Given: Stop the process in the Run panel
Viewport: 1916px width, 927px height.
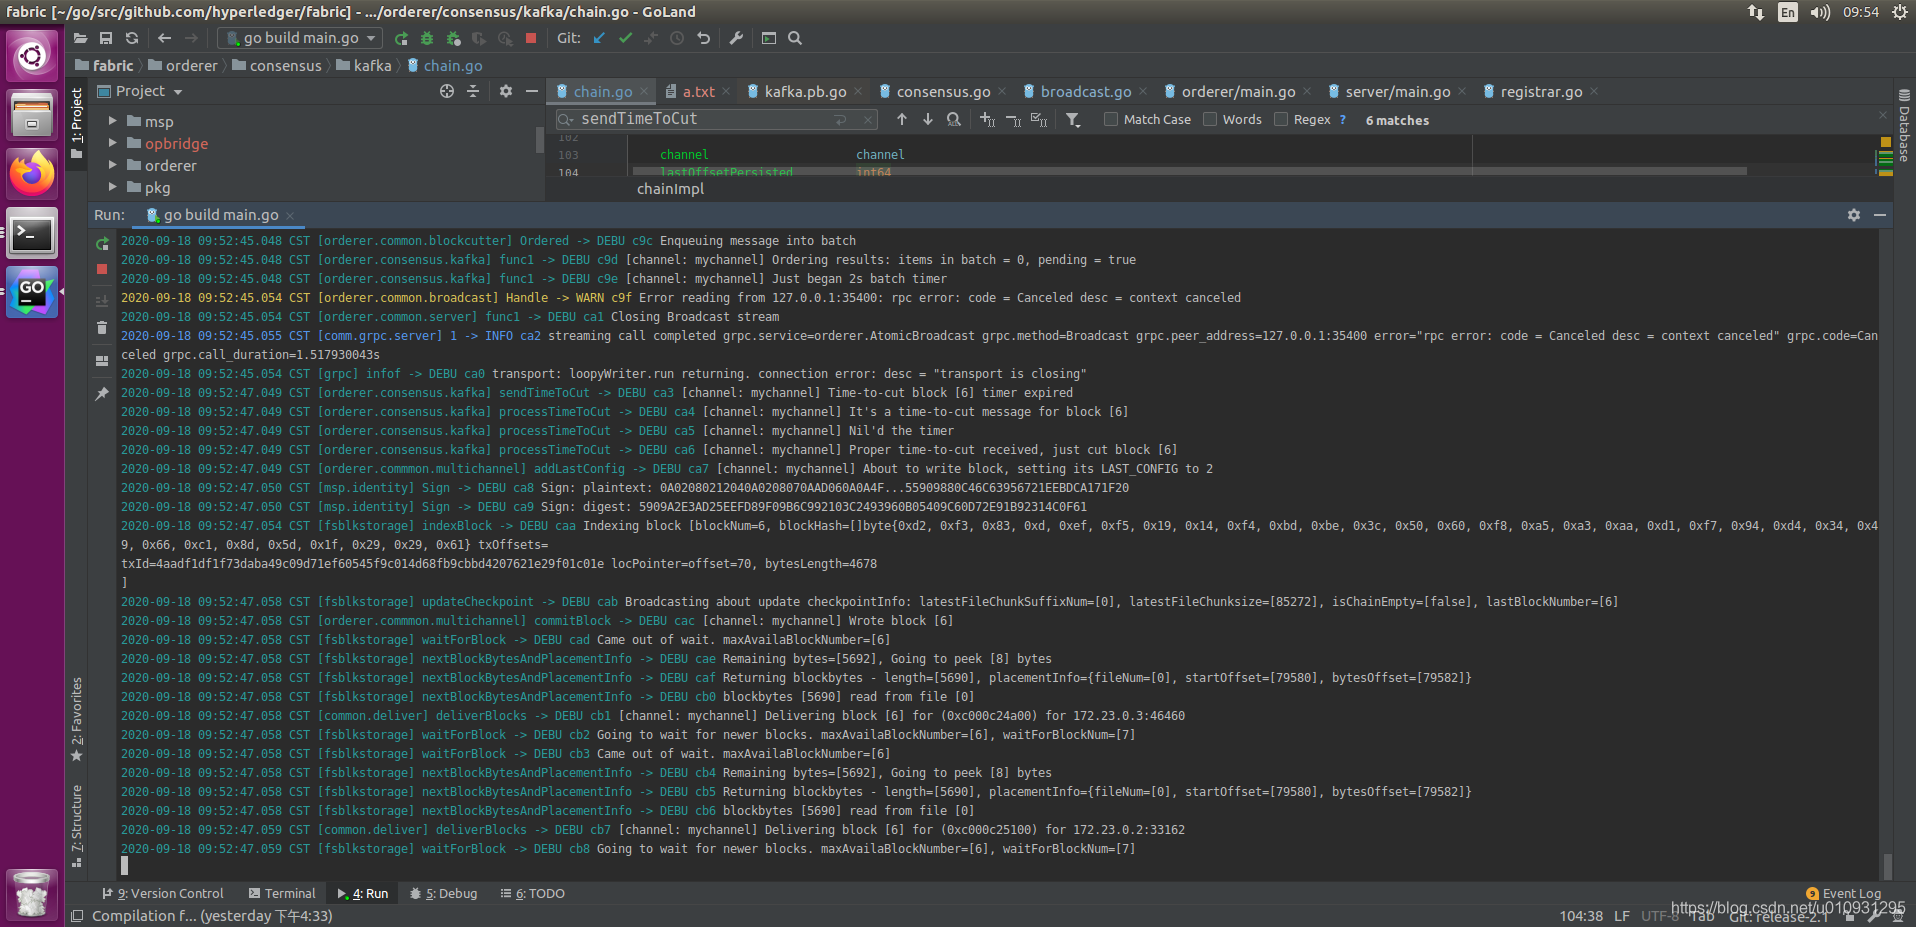Looking at the screenshot, I should [102, 270].
